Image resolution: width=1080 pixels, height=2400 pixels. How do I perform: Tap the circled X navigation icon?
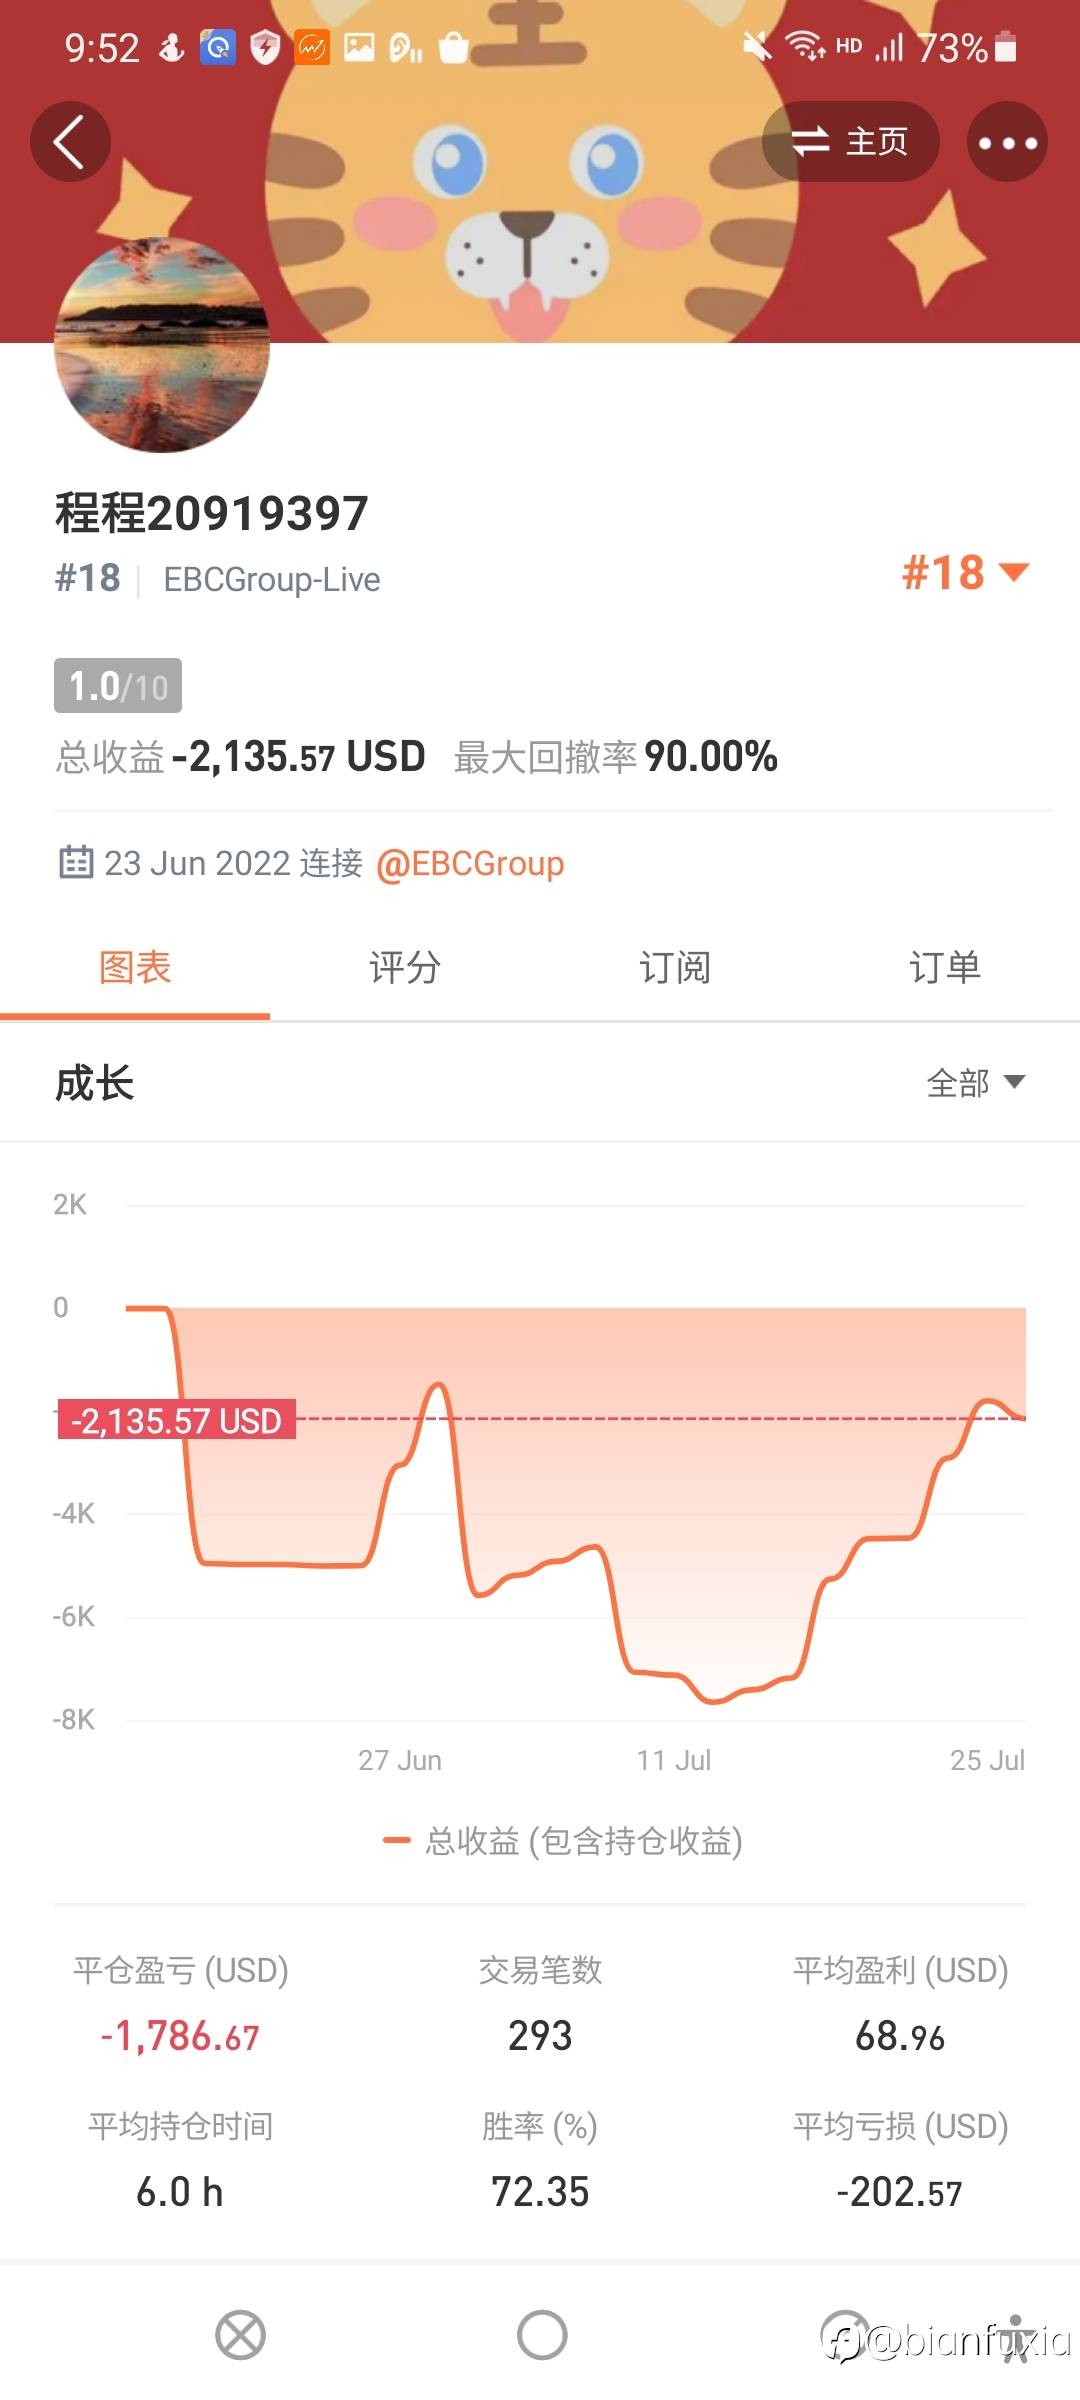click(241, 2336)
